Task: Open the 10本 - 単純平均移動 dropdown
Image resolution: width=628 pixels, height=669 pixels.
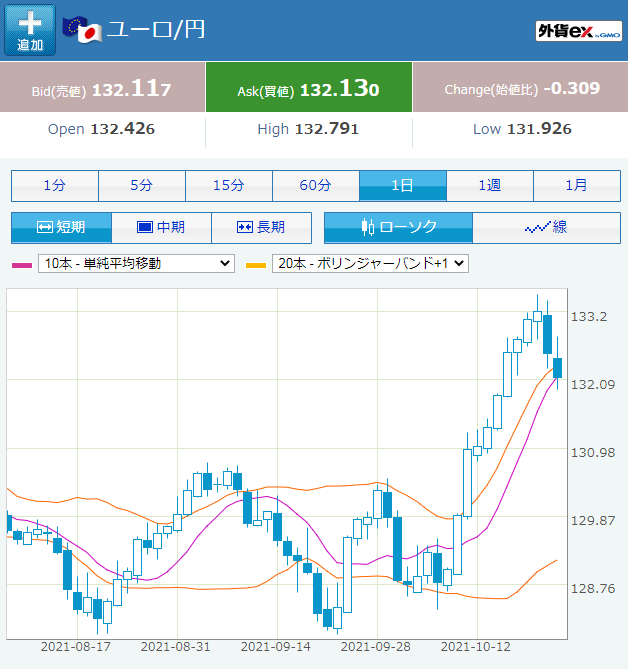Action: click(136, 264)
